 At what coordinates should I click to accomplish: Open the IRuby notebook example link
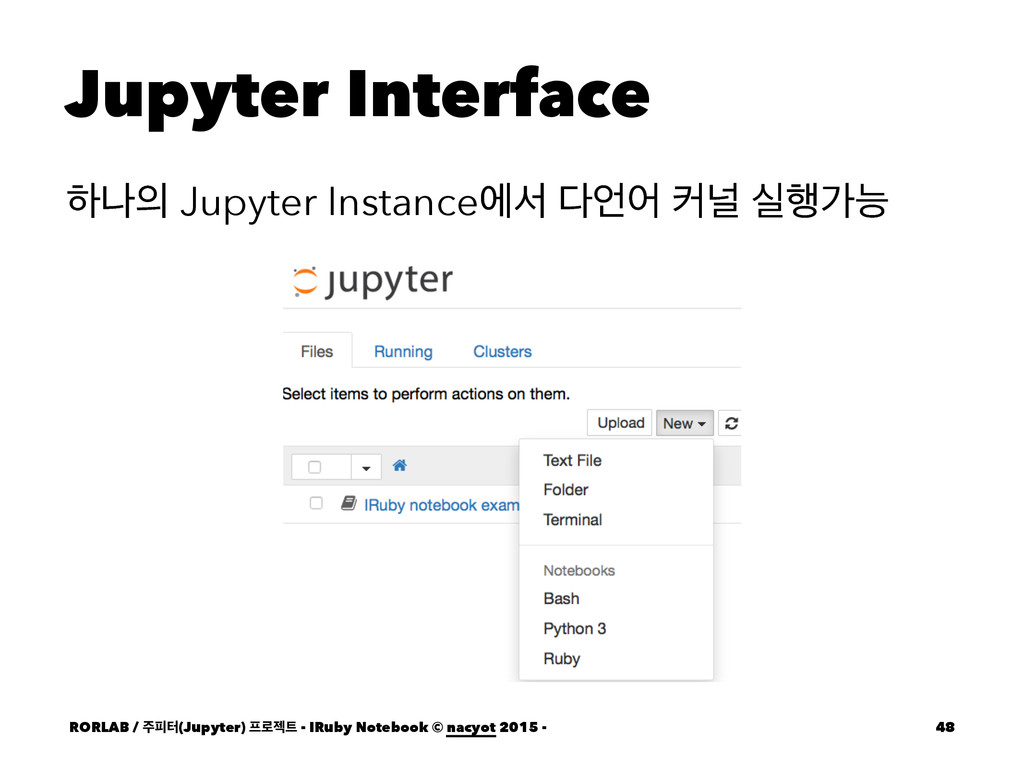pos(441,505)
